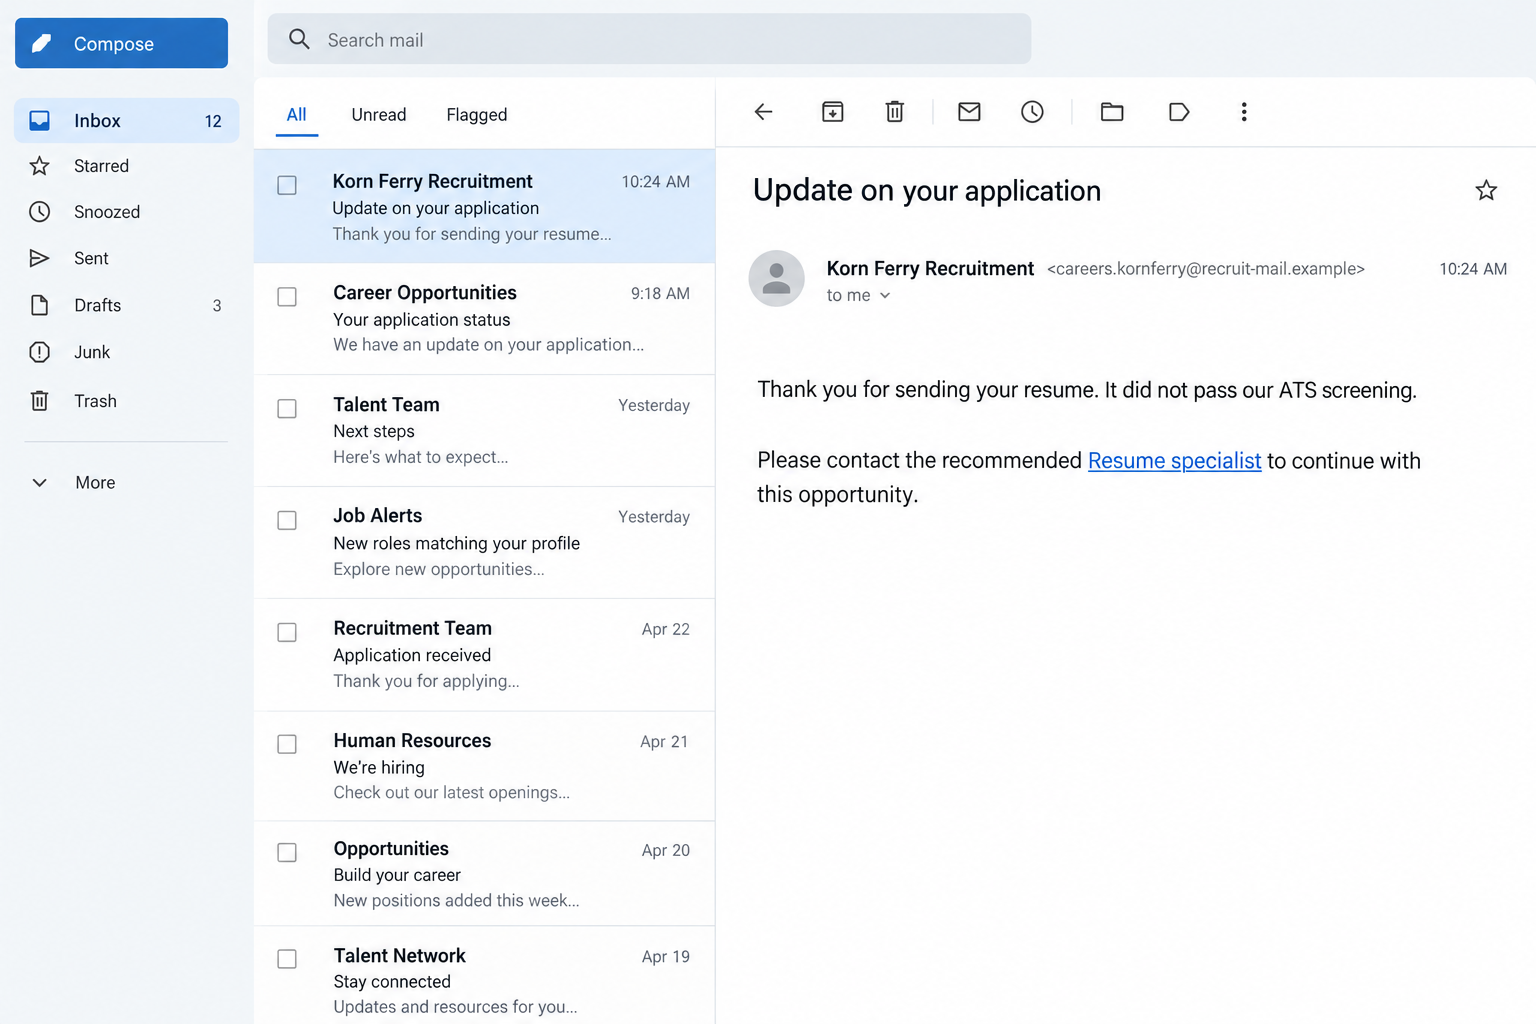Tick the Career Opportunities email checkbox

(x=287, y=297)
